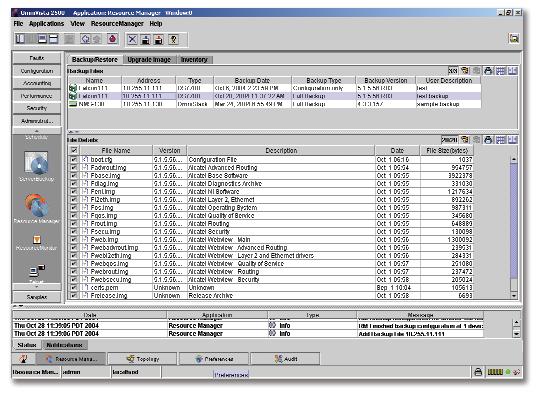Open the Resource Manager sidebar icon
Image resolution: width=537 pixels, height=395 pixels.
point(36,206)
